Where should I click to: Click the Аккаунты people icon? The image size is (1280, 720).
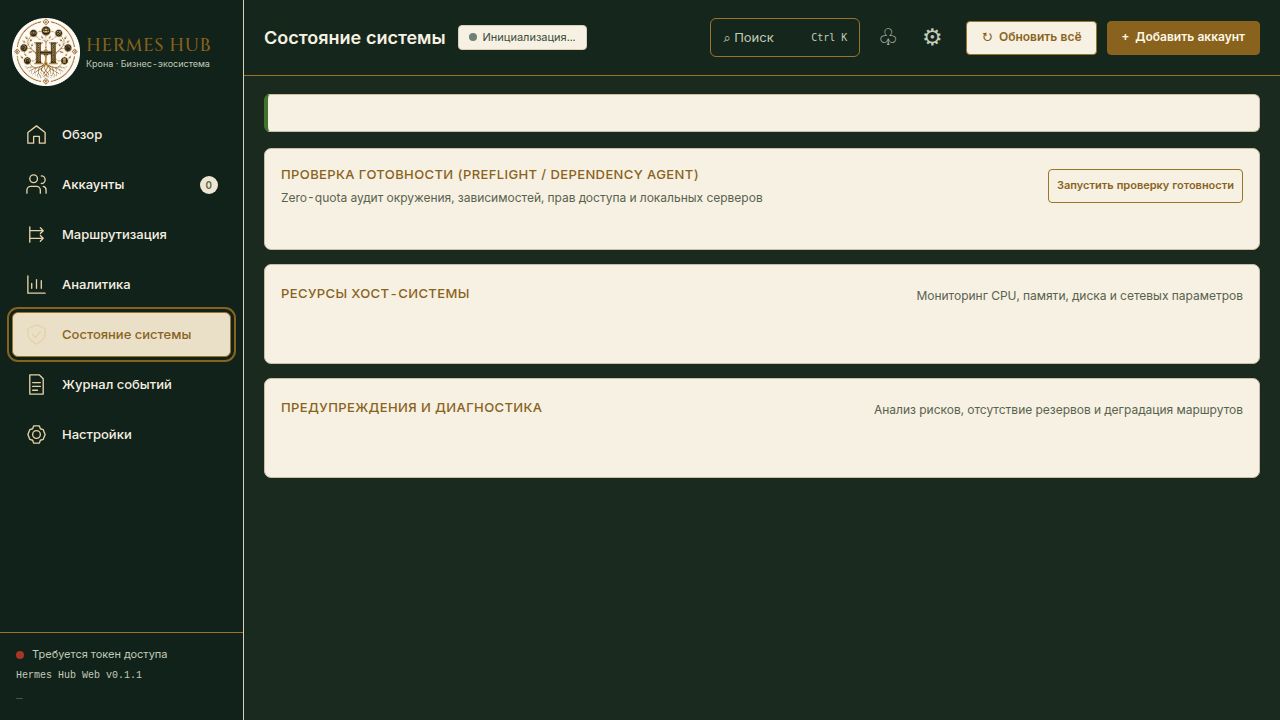tap(36, 184)
